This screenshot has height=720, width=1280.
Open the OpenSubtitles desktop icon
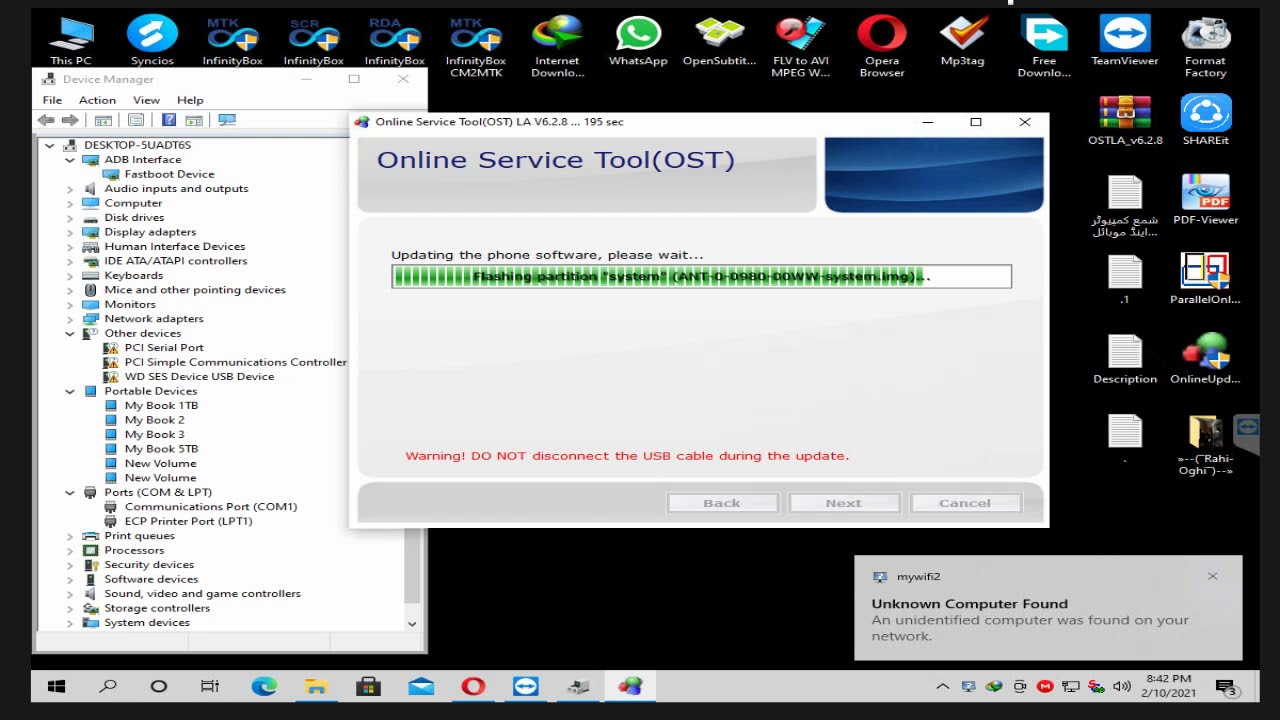pos(719,41)
